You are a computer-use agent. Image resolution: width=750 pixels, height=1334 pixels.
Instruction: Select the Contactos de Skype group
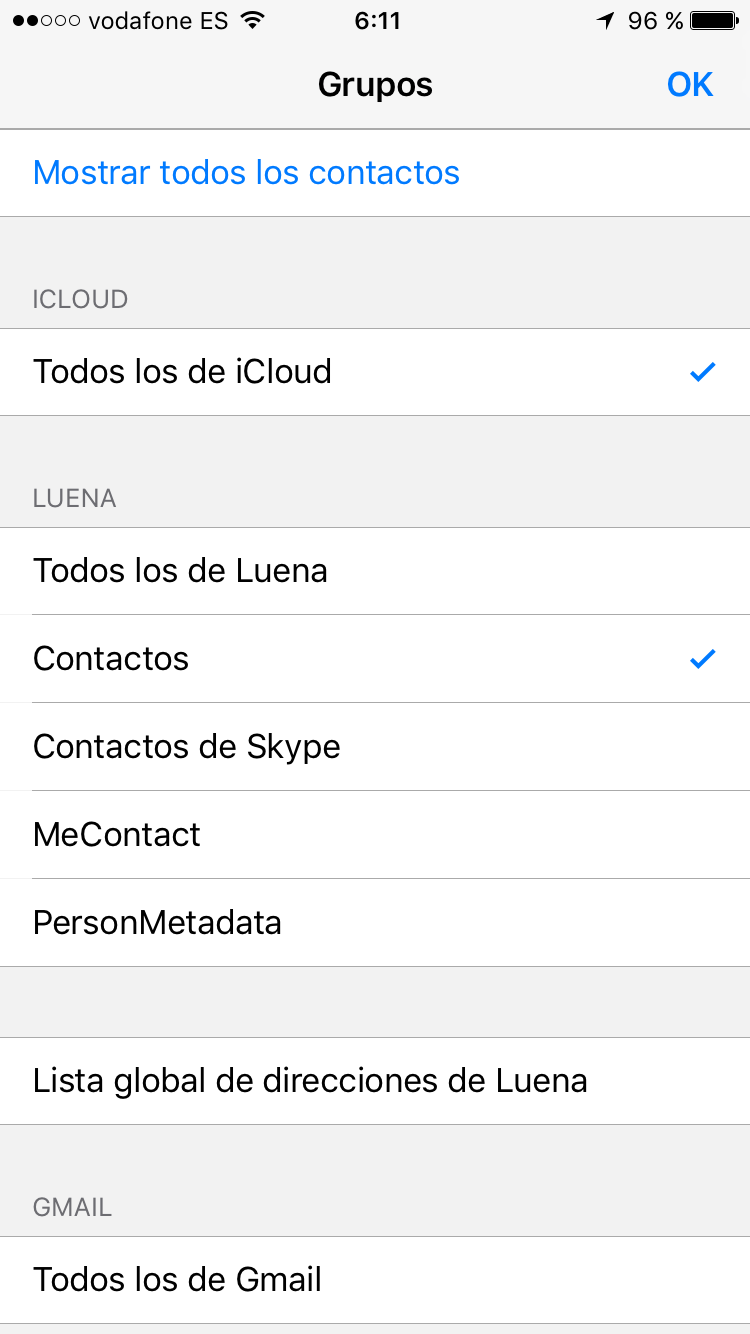coord(187,747)
